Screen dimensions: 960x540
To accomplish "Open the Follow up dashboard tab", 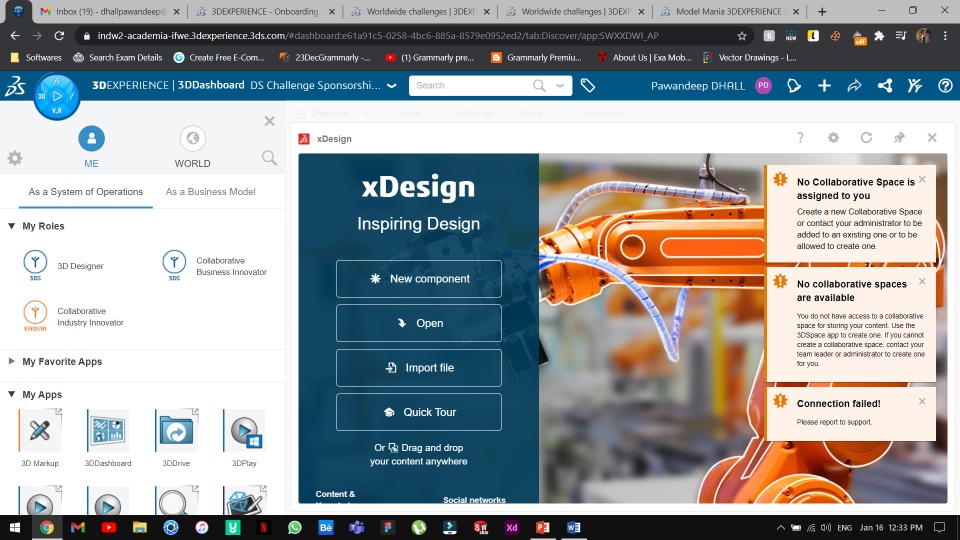I will [x=473, y=113].
